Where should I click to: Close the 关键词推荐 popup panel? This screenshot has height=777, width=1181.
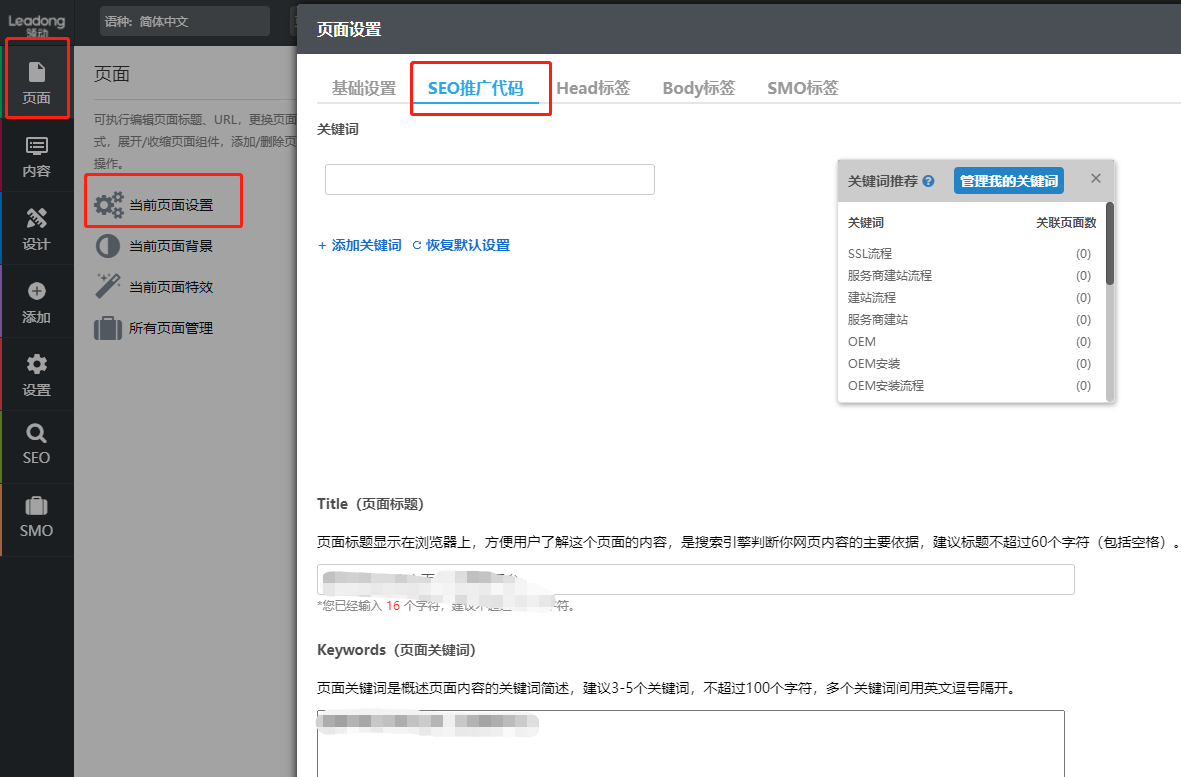tap(1095, 178)
